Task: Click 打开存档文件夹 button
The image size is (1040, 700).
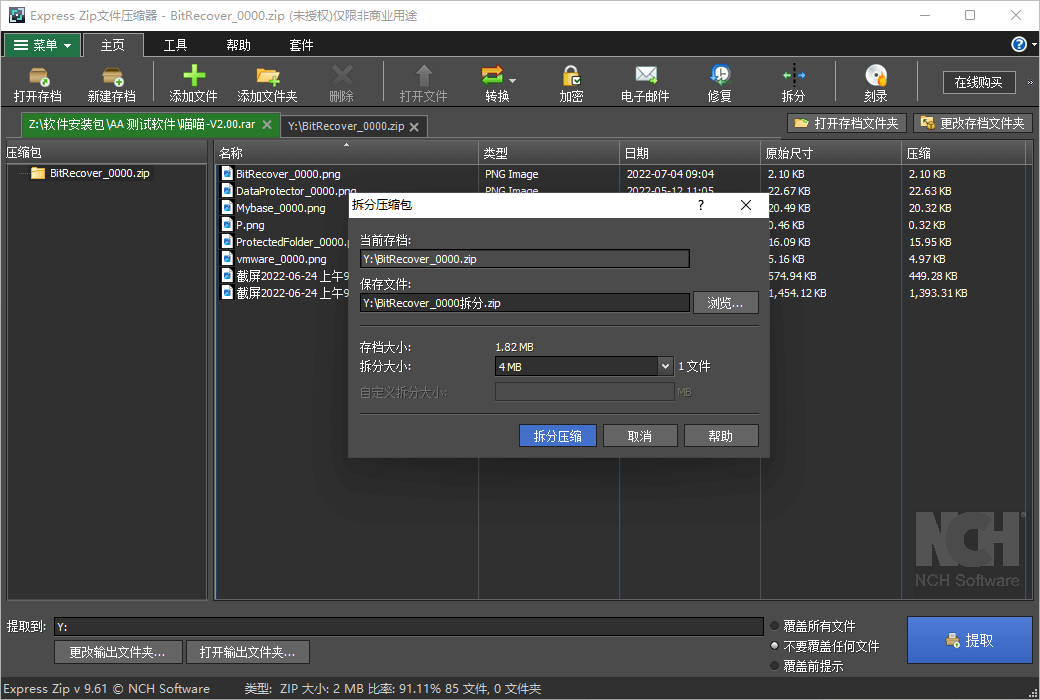Action: click(x=846, y=123)
